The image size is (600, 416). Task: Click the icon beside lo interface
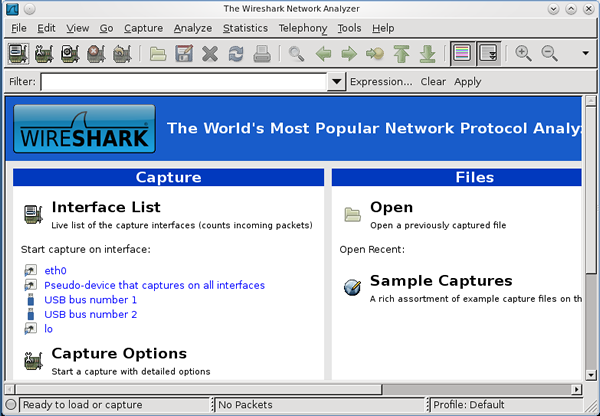pyautogui.click(x=31, y=329)
